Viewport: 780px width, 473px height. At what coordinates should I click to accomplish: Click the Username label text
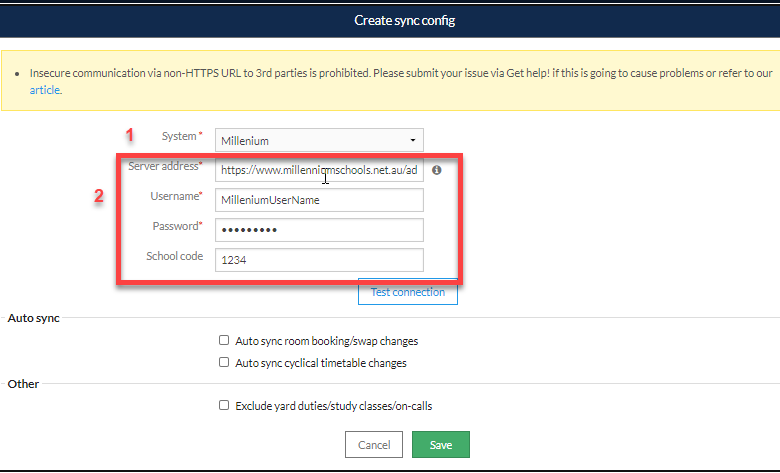pos(175,196)
